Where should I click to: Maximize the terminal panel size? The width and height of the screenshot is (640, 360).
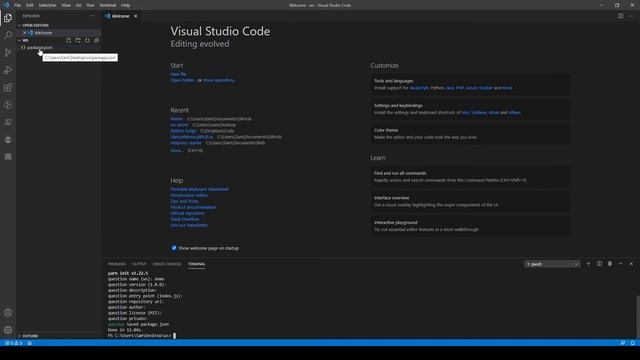click(620, 264)
